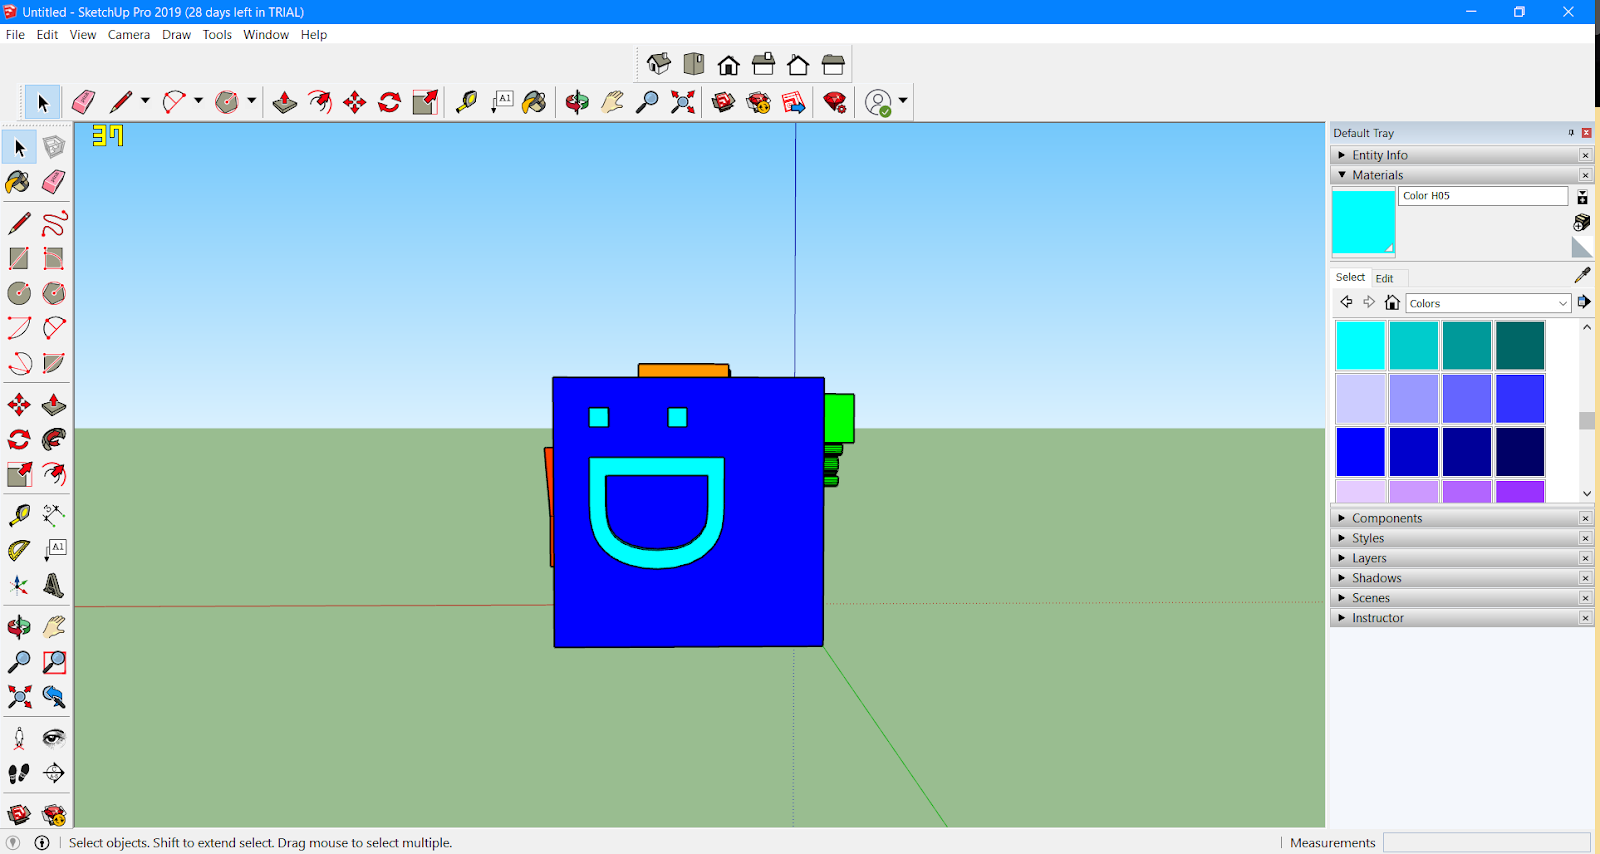Select the Follow Me tool
The image size is (1600, 854).
[x=54, y=439]
